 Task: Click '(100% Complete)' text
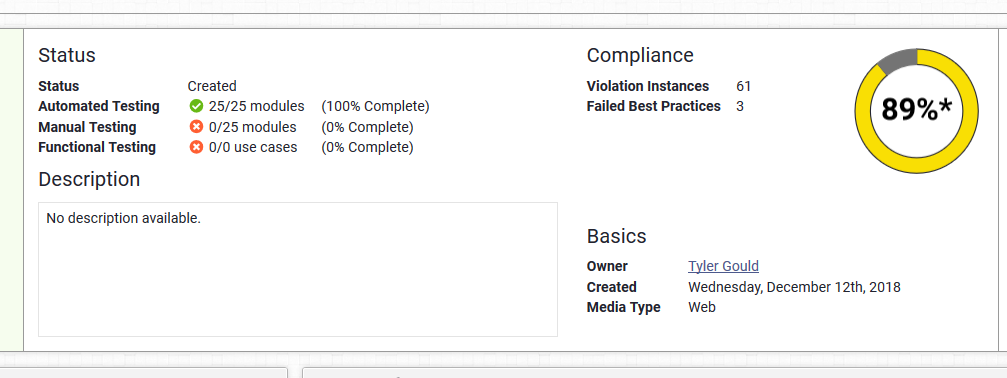click(x=376, y=106)
